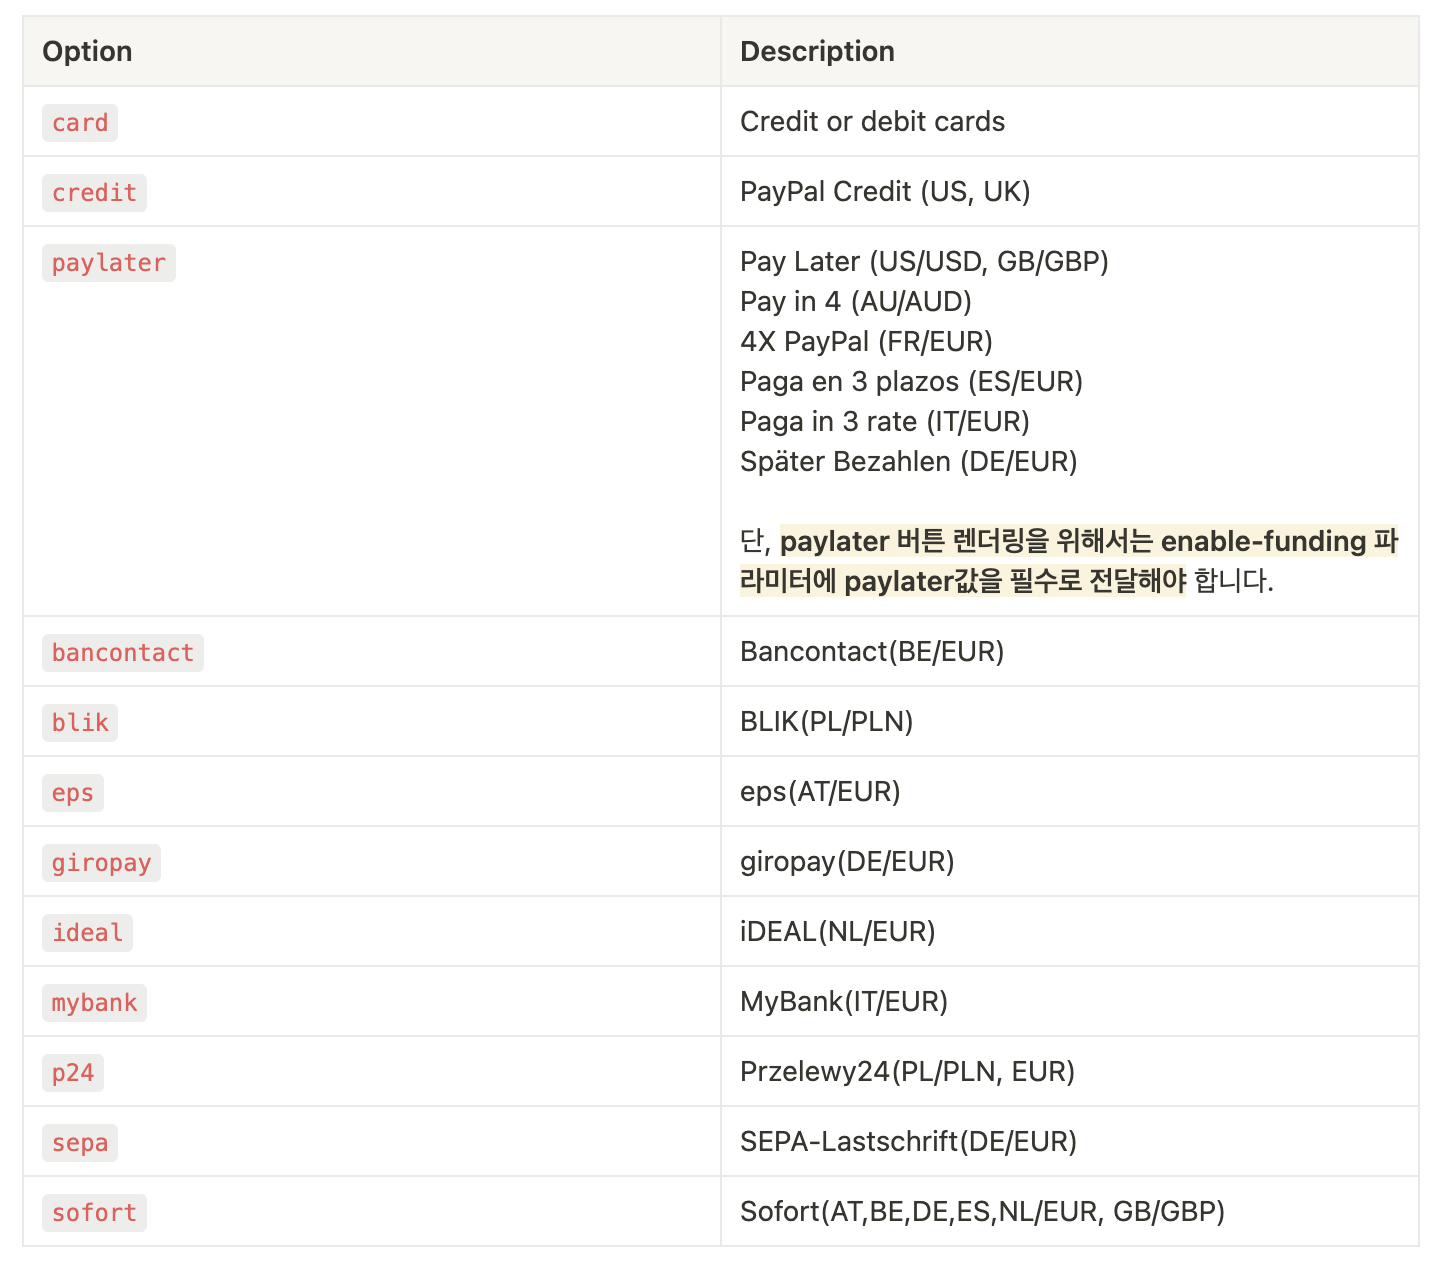This screenshot has width=1438, height=1282.
Task: Click 'Credit or debit cards' description
Action: (872, 121)
